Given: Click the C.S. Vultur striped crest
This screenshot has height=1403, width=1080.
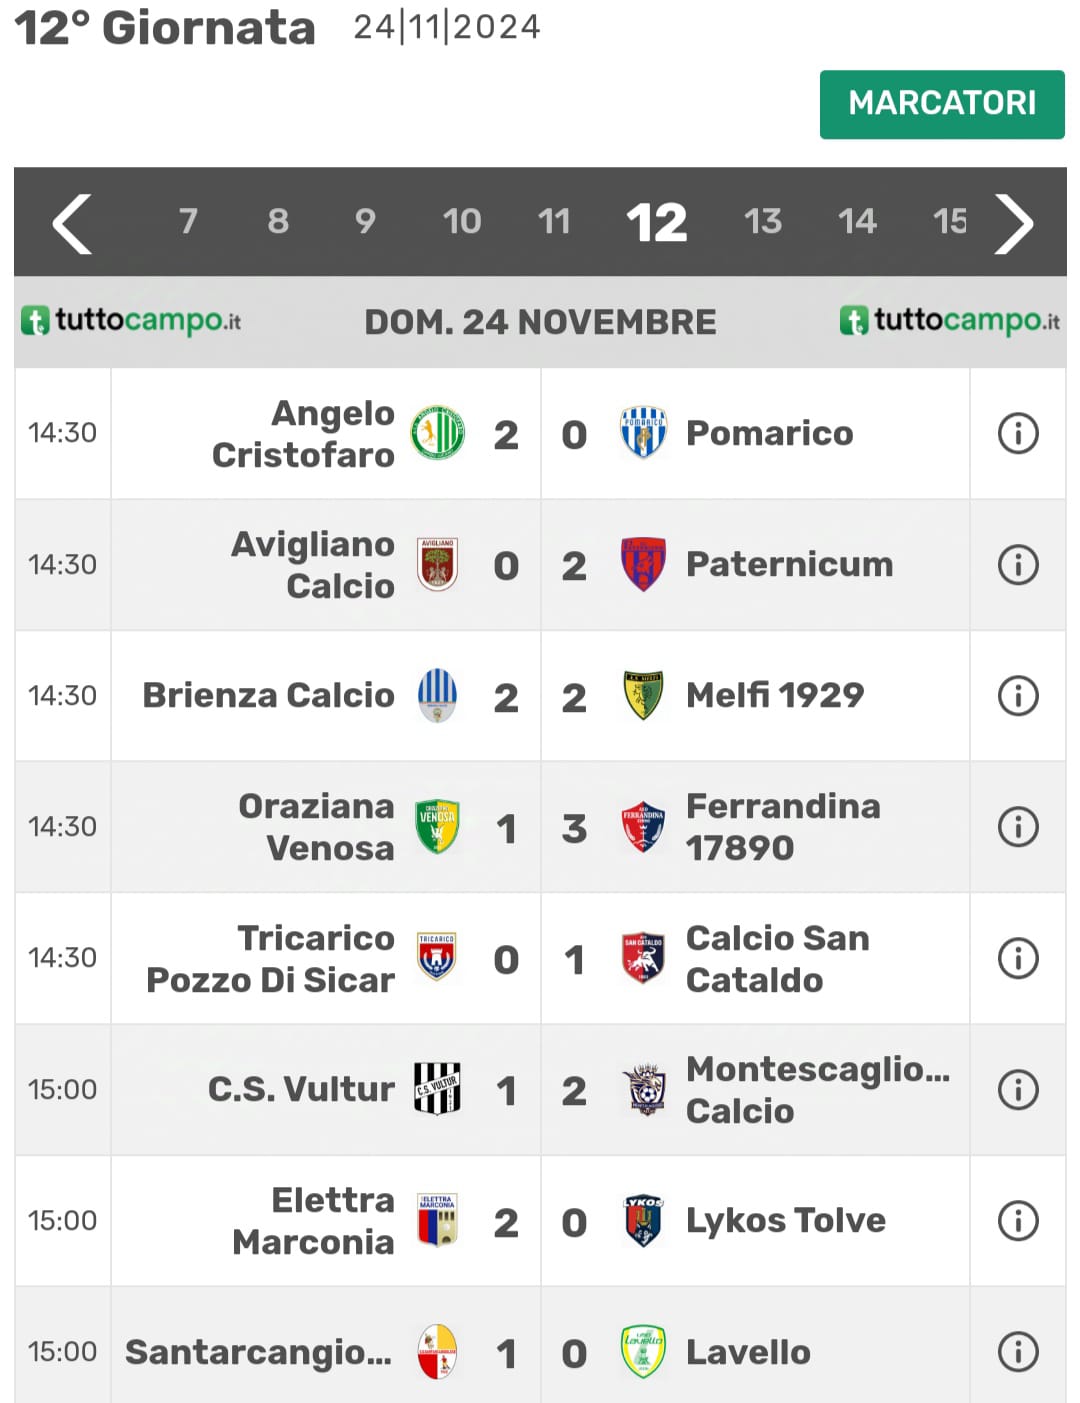Looking at the screenshot, I should 437,1089.
